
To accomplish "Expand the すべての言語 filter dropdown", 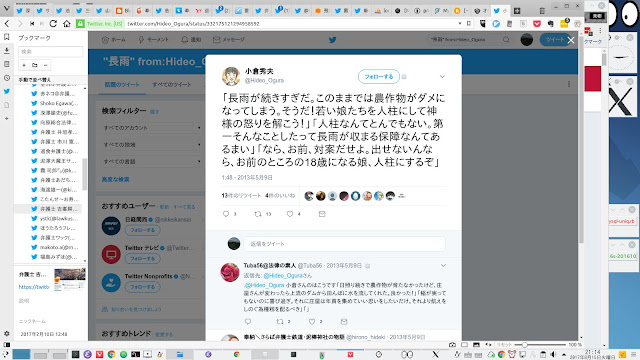I will pyautogui.click(x=151, y=161).
